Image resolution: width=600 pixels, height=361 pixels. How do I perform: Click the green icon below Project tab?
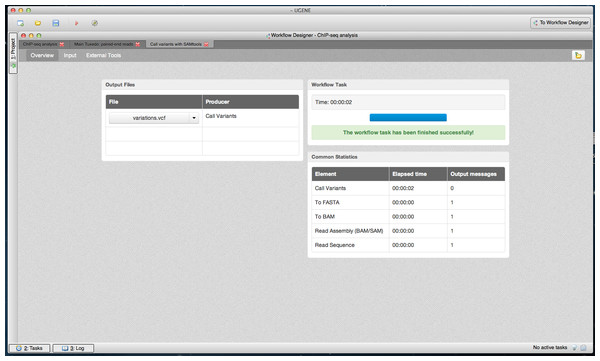[13, 66]
